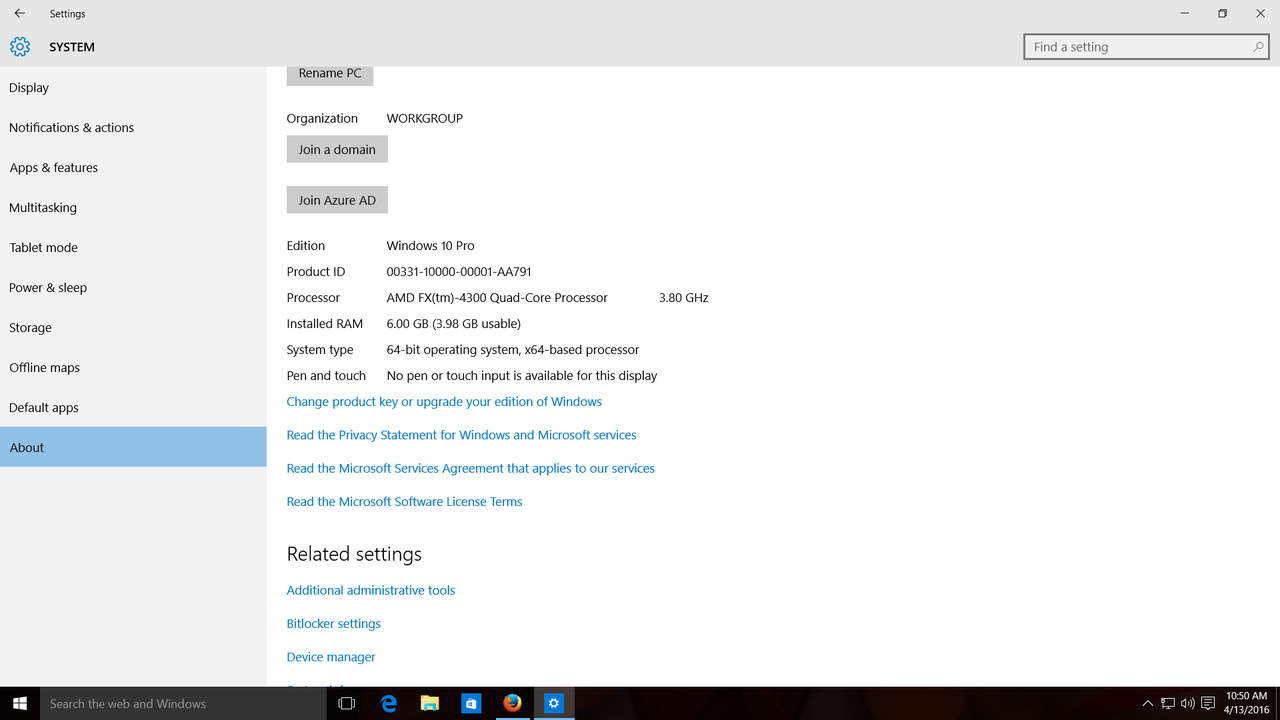Select Multitasking in the sidebar
The image size is (1280, 720).
pos(133,207)
